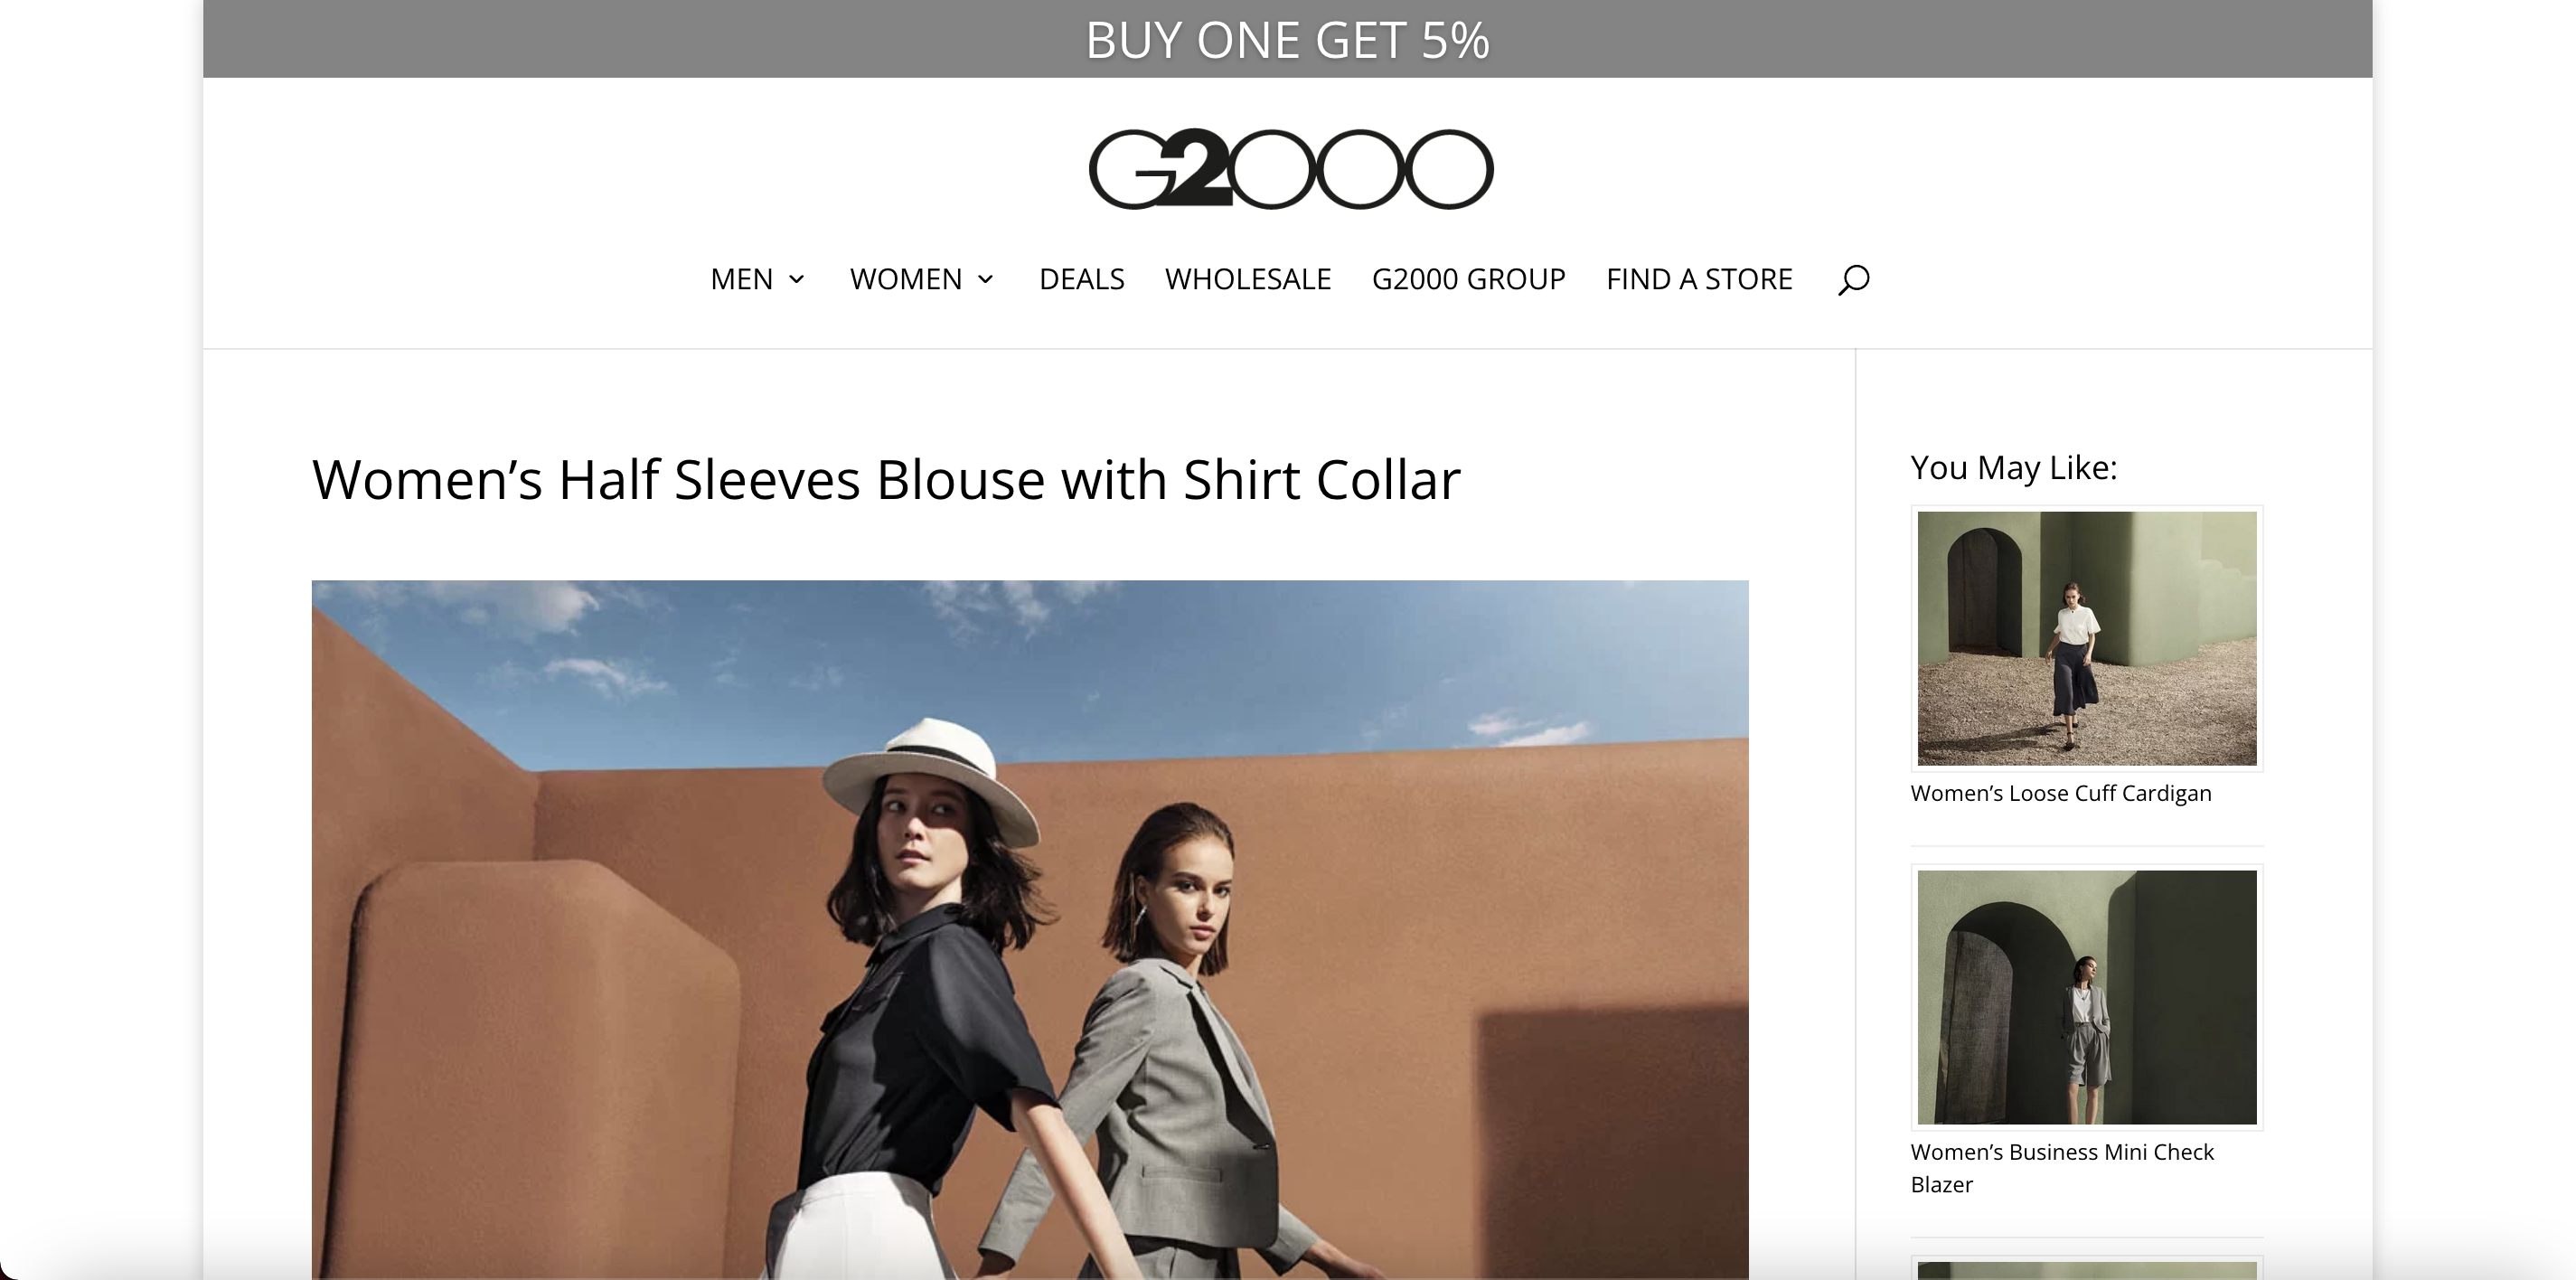
Task: Open the third suggested product thumbnail
Action: pyautogui.click(x=2087, y=1268)
